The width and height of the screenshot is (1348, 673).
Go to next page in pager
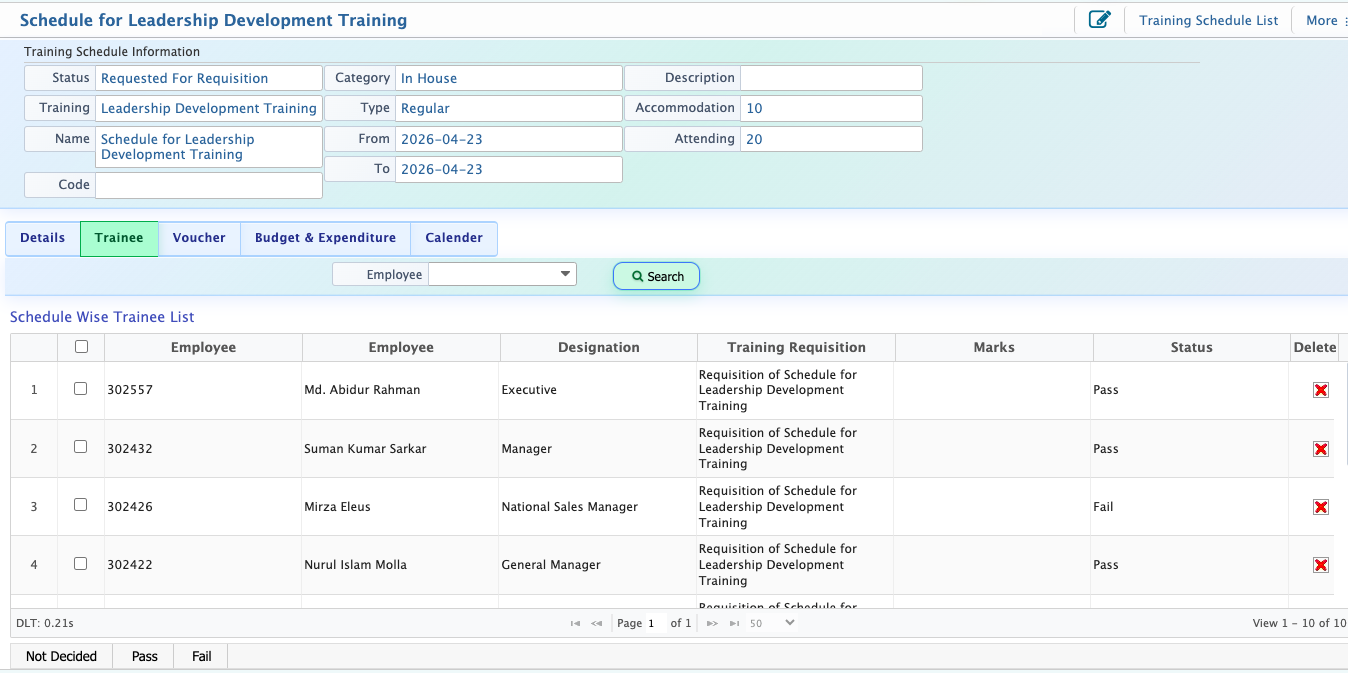(x=712, y=623)
